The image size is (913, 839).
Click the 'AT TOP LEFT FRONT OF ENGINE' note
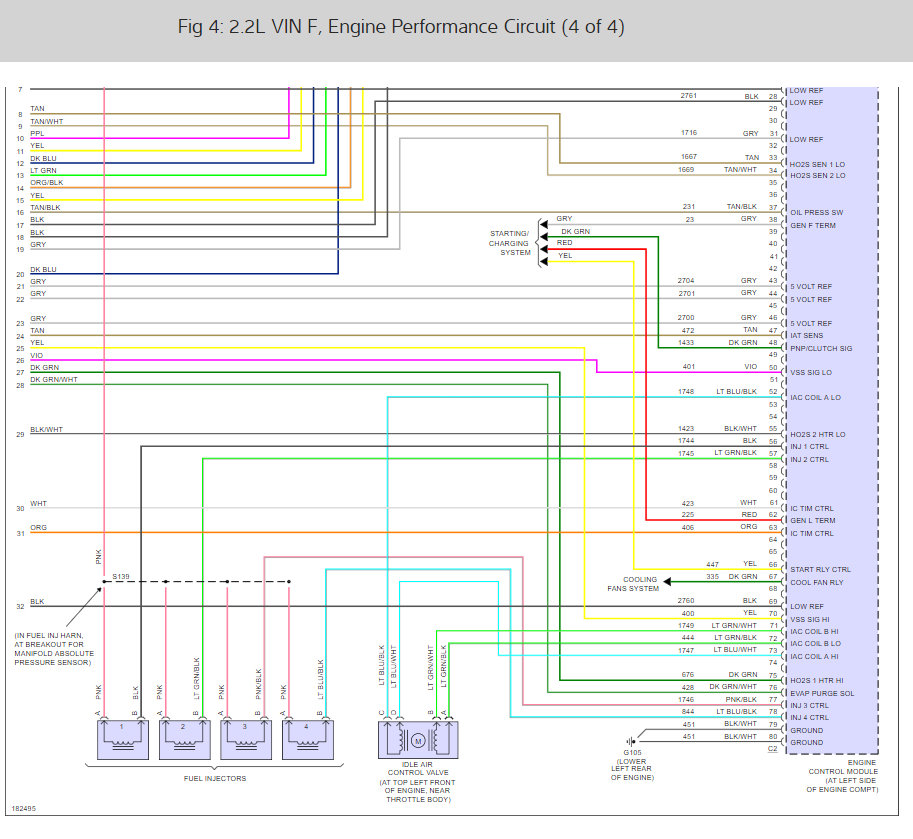click(417, 791)
